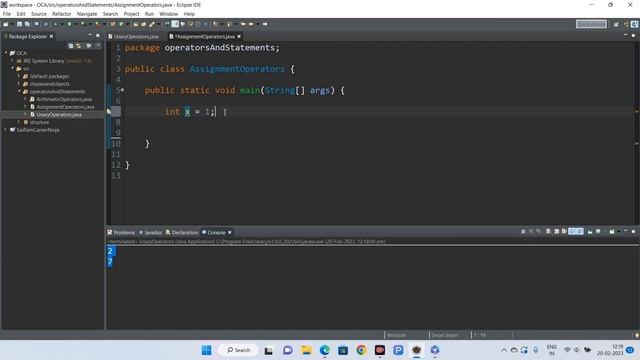The height and width of the screenshot is (360, 640).
Task: Expand the (default package) node
Action: pos(19,76)
